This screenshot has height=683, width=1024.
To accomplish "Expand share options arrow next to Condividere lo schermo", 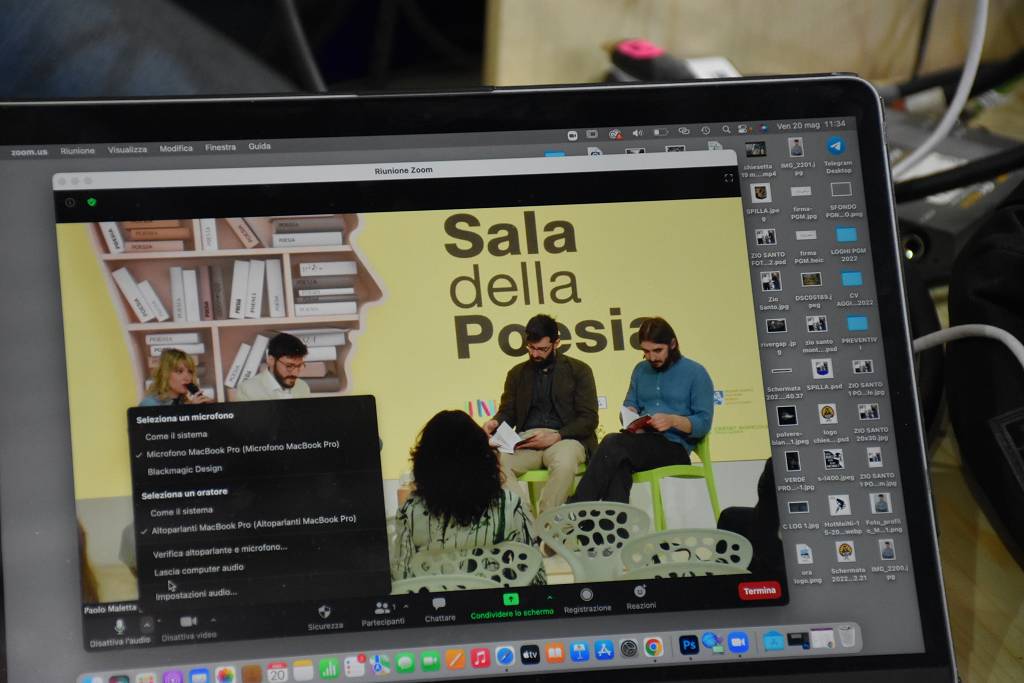I will pos(549,597).
